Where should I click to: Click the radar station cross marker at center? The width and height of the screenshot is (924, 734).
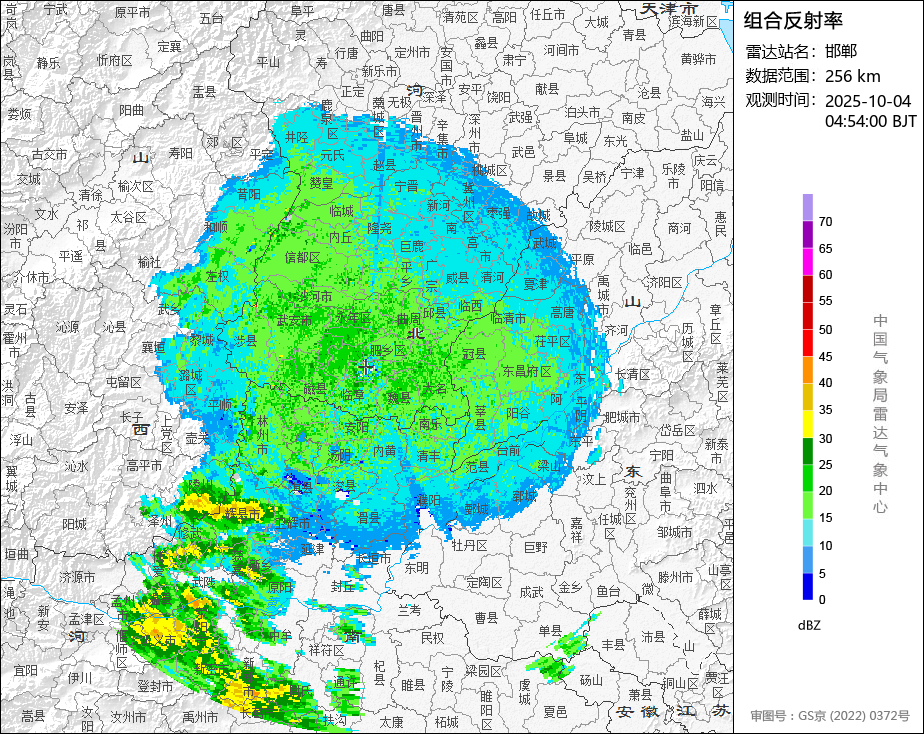(366, 368)
